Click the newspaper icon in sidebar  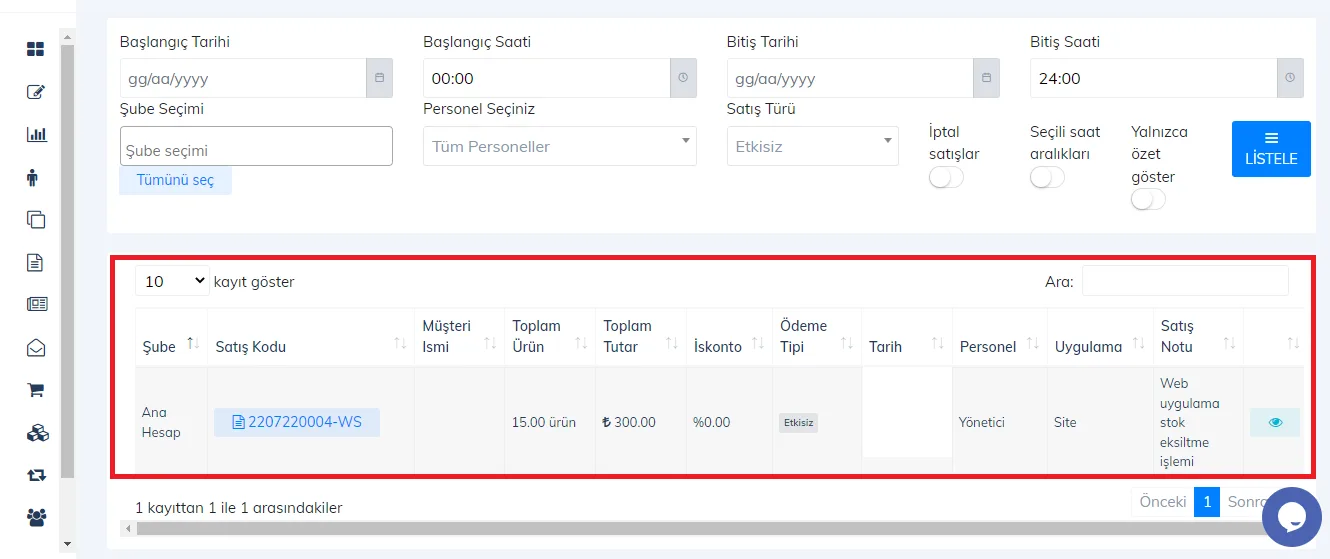point(37,305)
